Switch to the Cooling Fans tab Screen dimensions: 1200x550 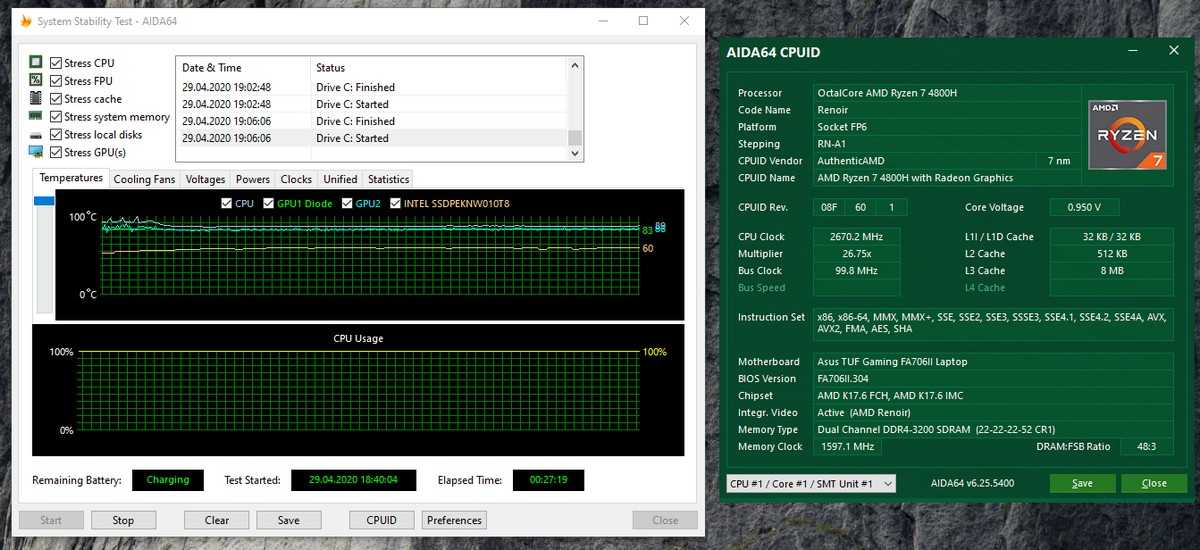point(144,179)
